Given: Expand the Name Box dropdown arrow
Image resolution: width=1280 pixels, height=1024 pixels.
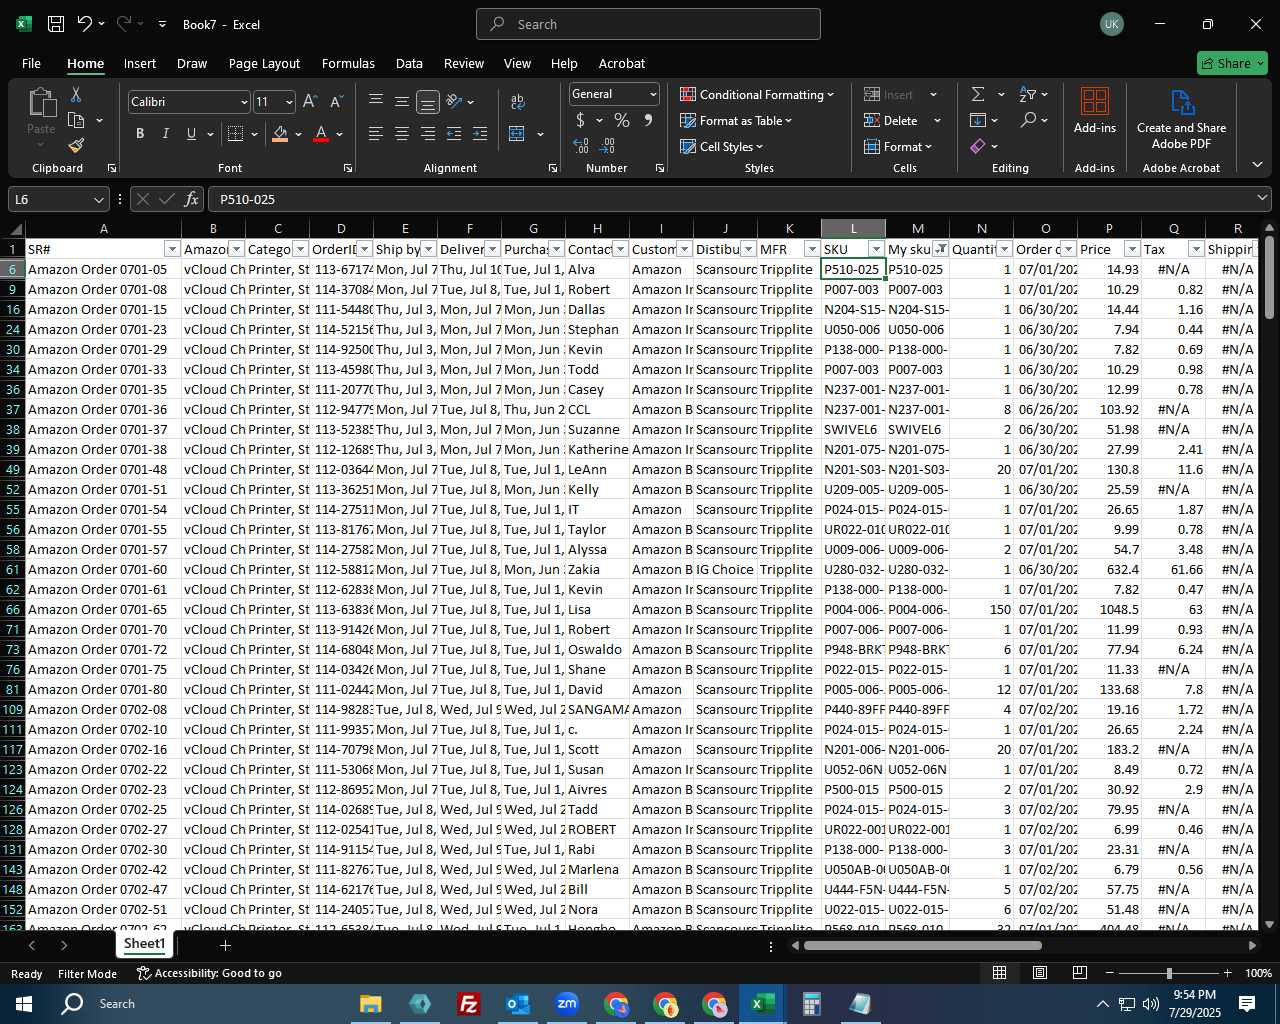Looking at the screenshot, I should pos(99,200).
